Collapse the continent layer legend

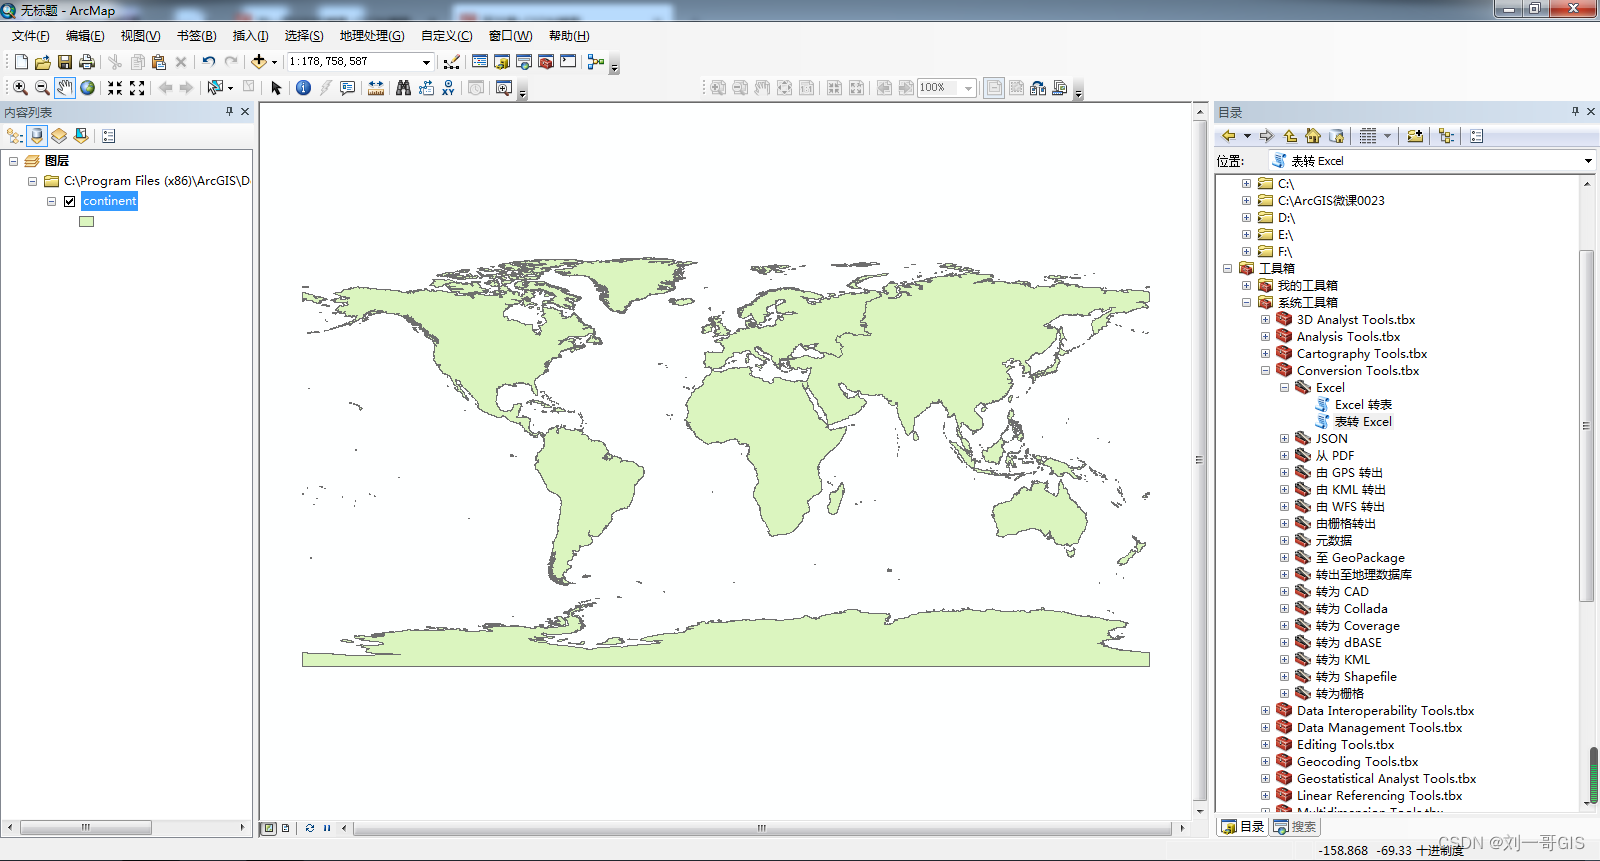point(51,201)
